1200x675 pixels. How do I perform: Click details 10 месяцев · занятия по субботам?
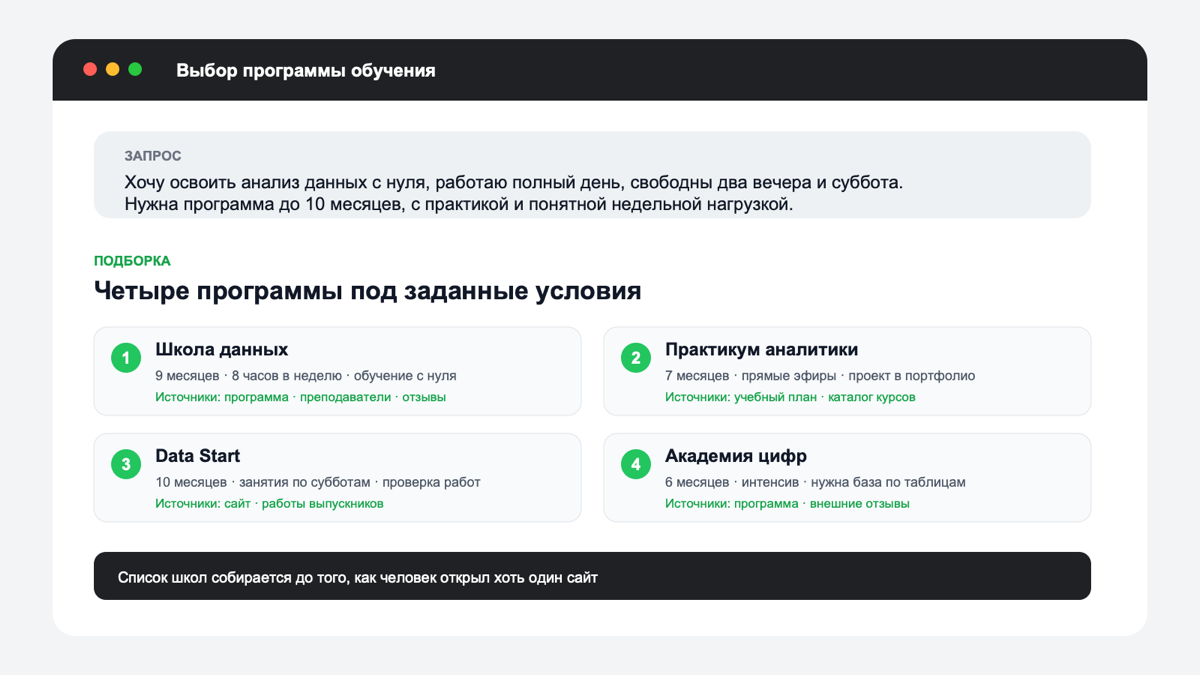318,482
